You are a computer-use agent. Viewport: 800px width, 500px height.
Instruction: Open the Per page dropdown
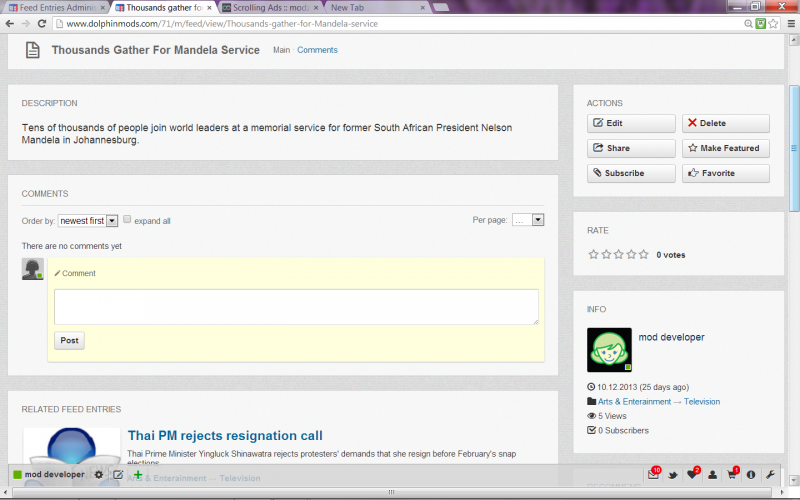[528, 220]
